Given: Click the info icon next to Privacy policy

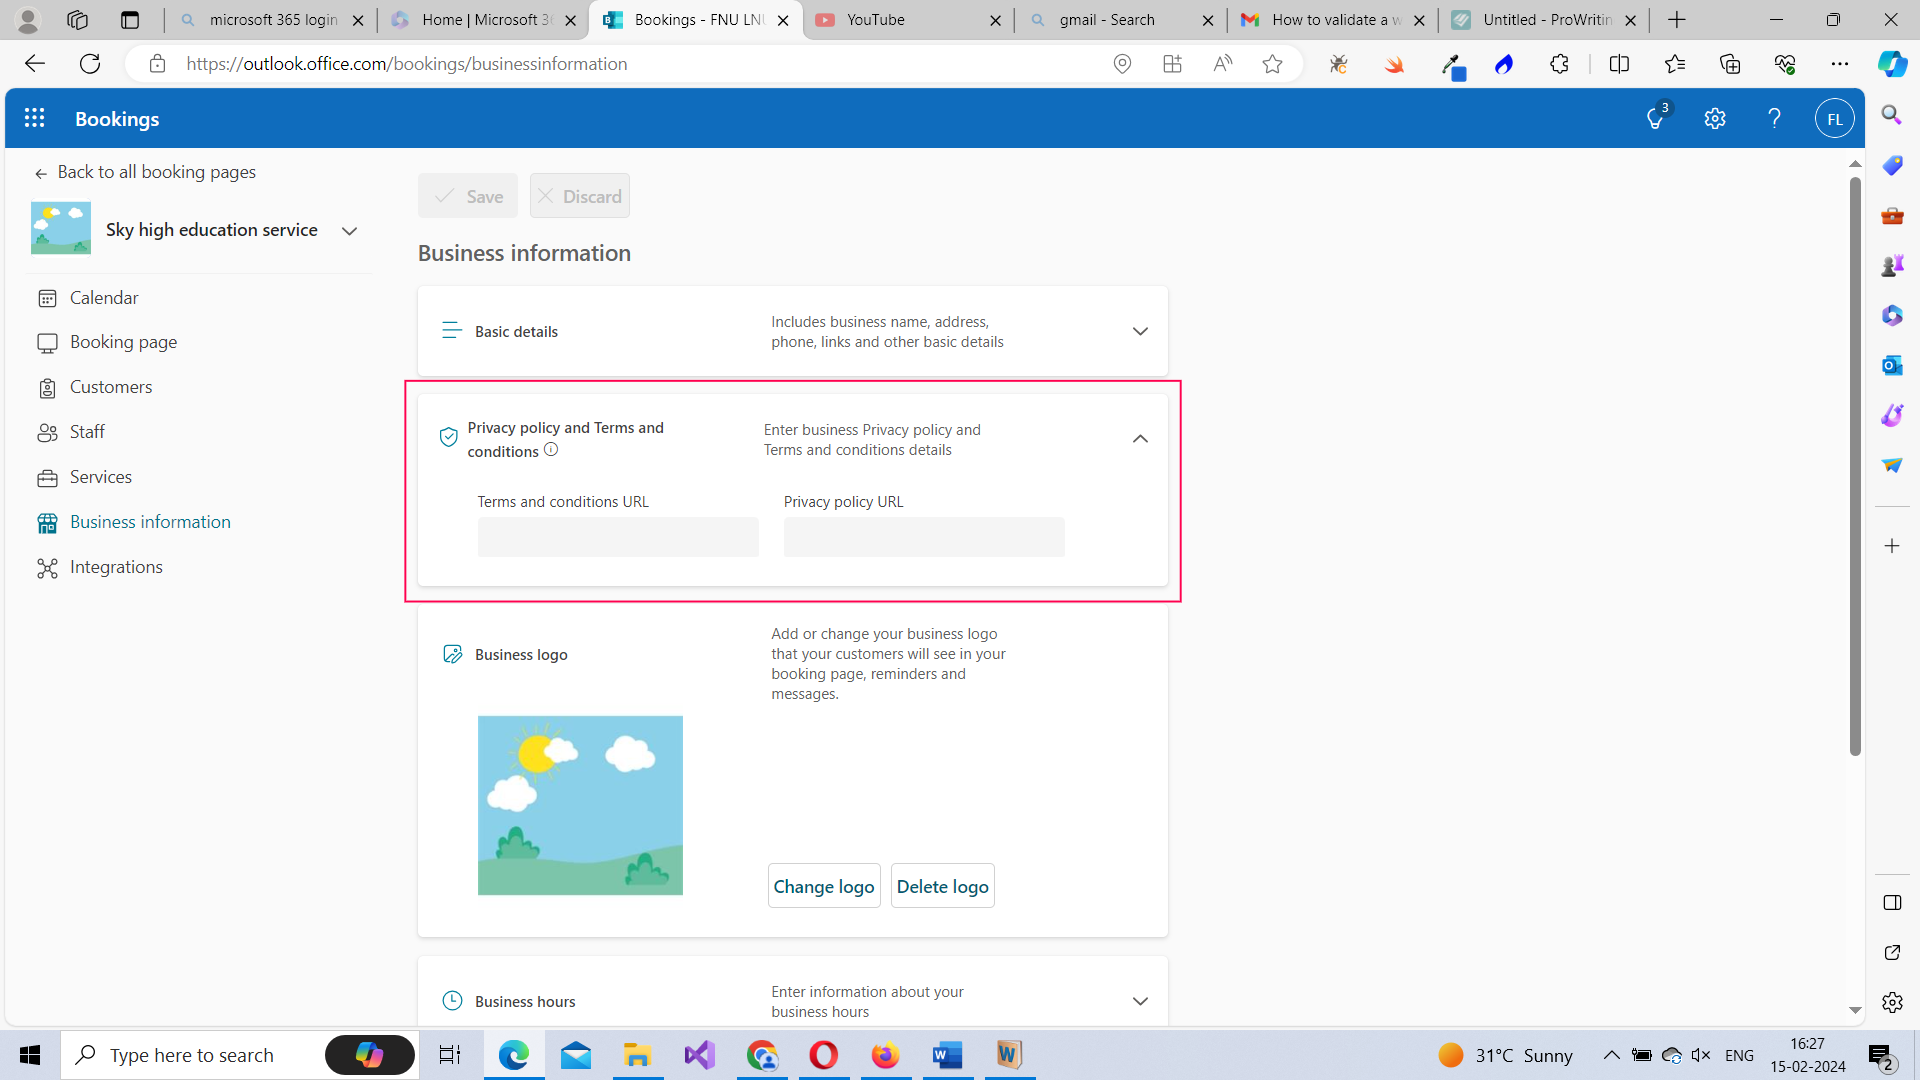Looking at the screenshot, I should (x=551, y=450).
